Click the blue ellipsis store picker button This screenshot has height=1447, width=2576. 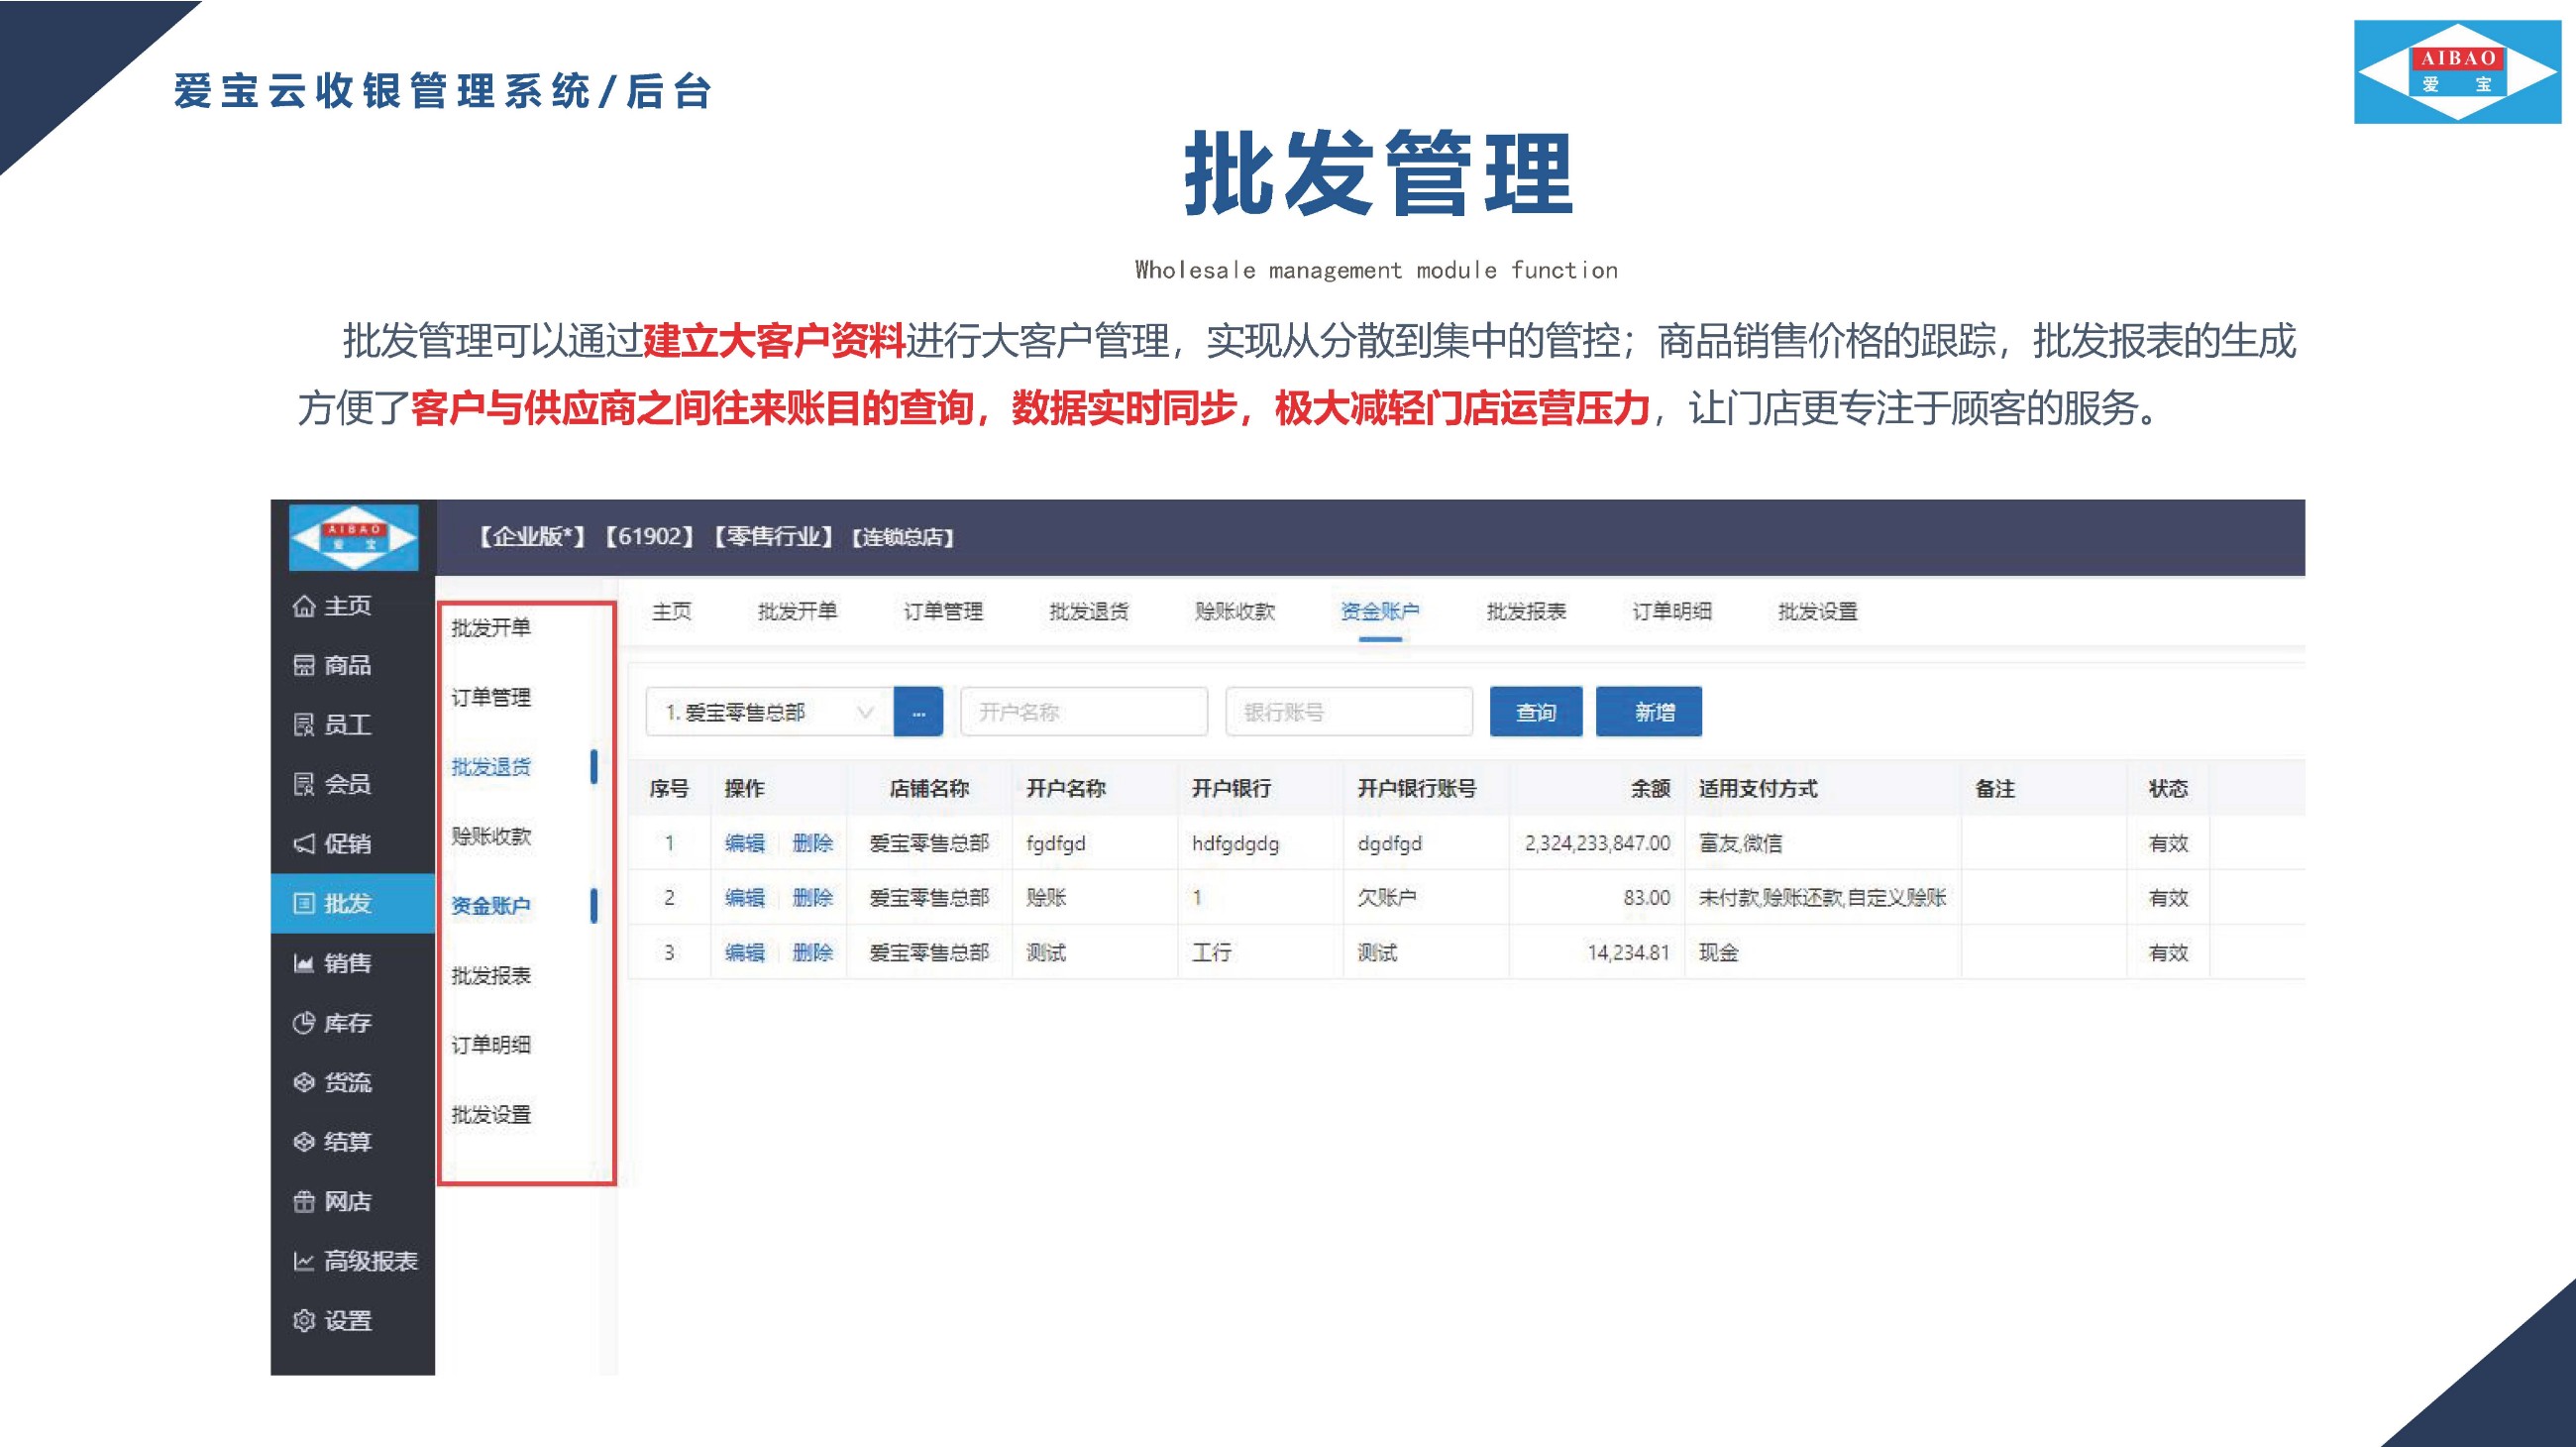pos(918,712)
